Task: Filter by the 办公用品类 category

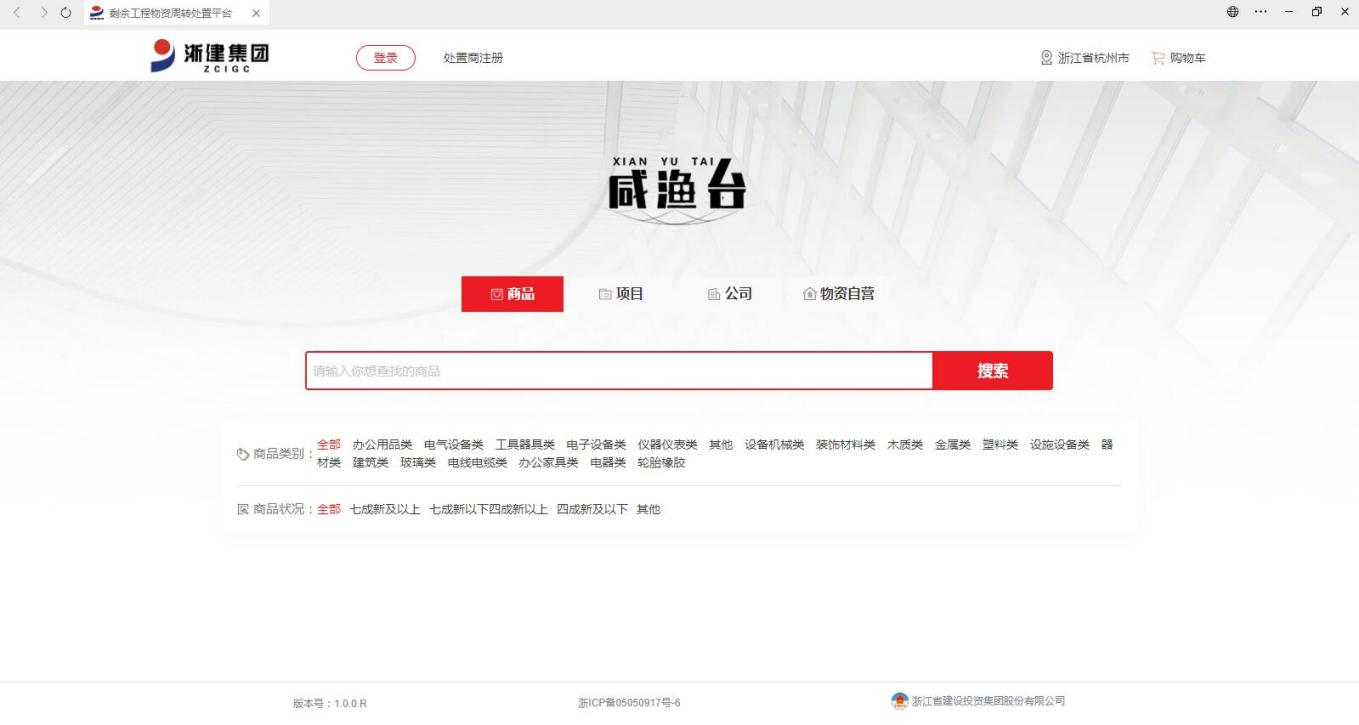Action: [x=382, y=445]
